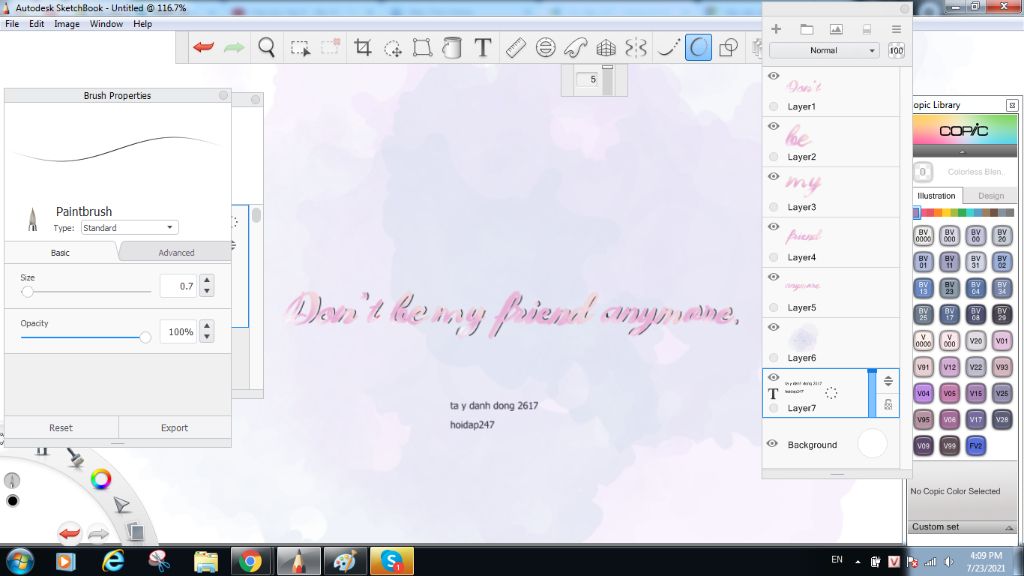Switch to the Design tab in Copic Library

[x=991, y=195]
